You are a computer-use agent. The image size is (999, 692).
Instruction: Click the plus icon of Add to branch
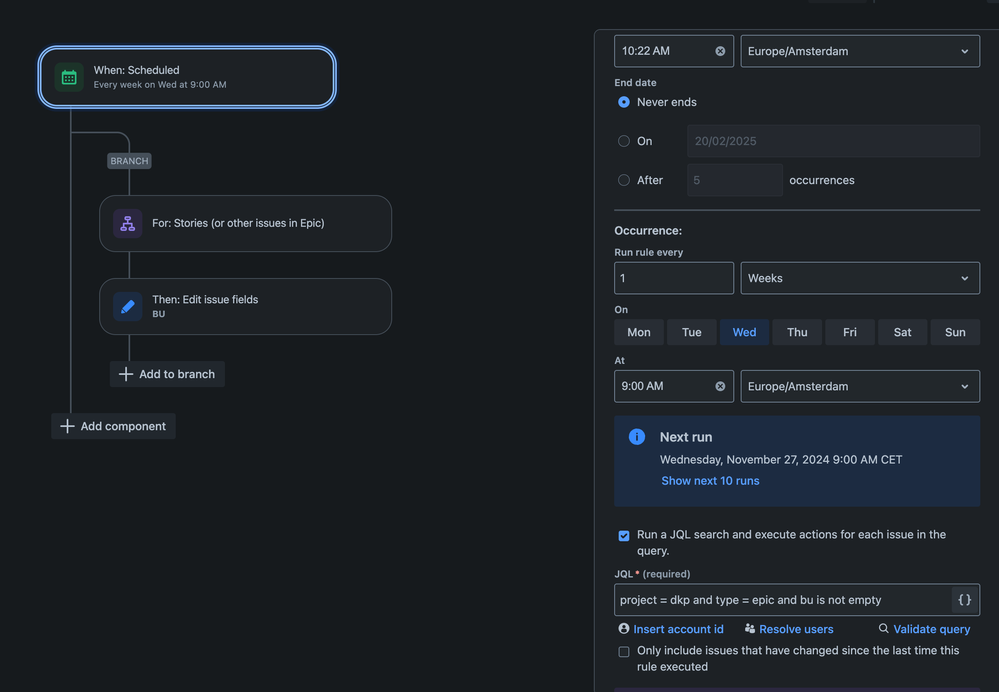(126, 374)
